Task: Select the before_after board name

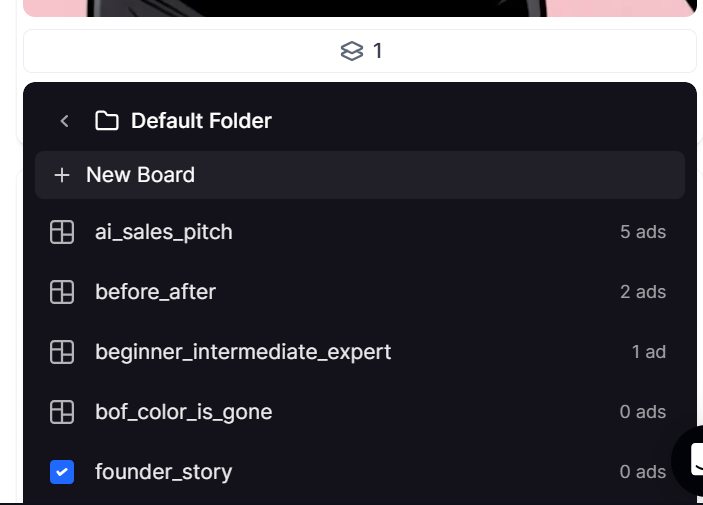Action: click(x=155, y=292)
